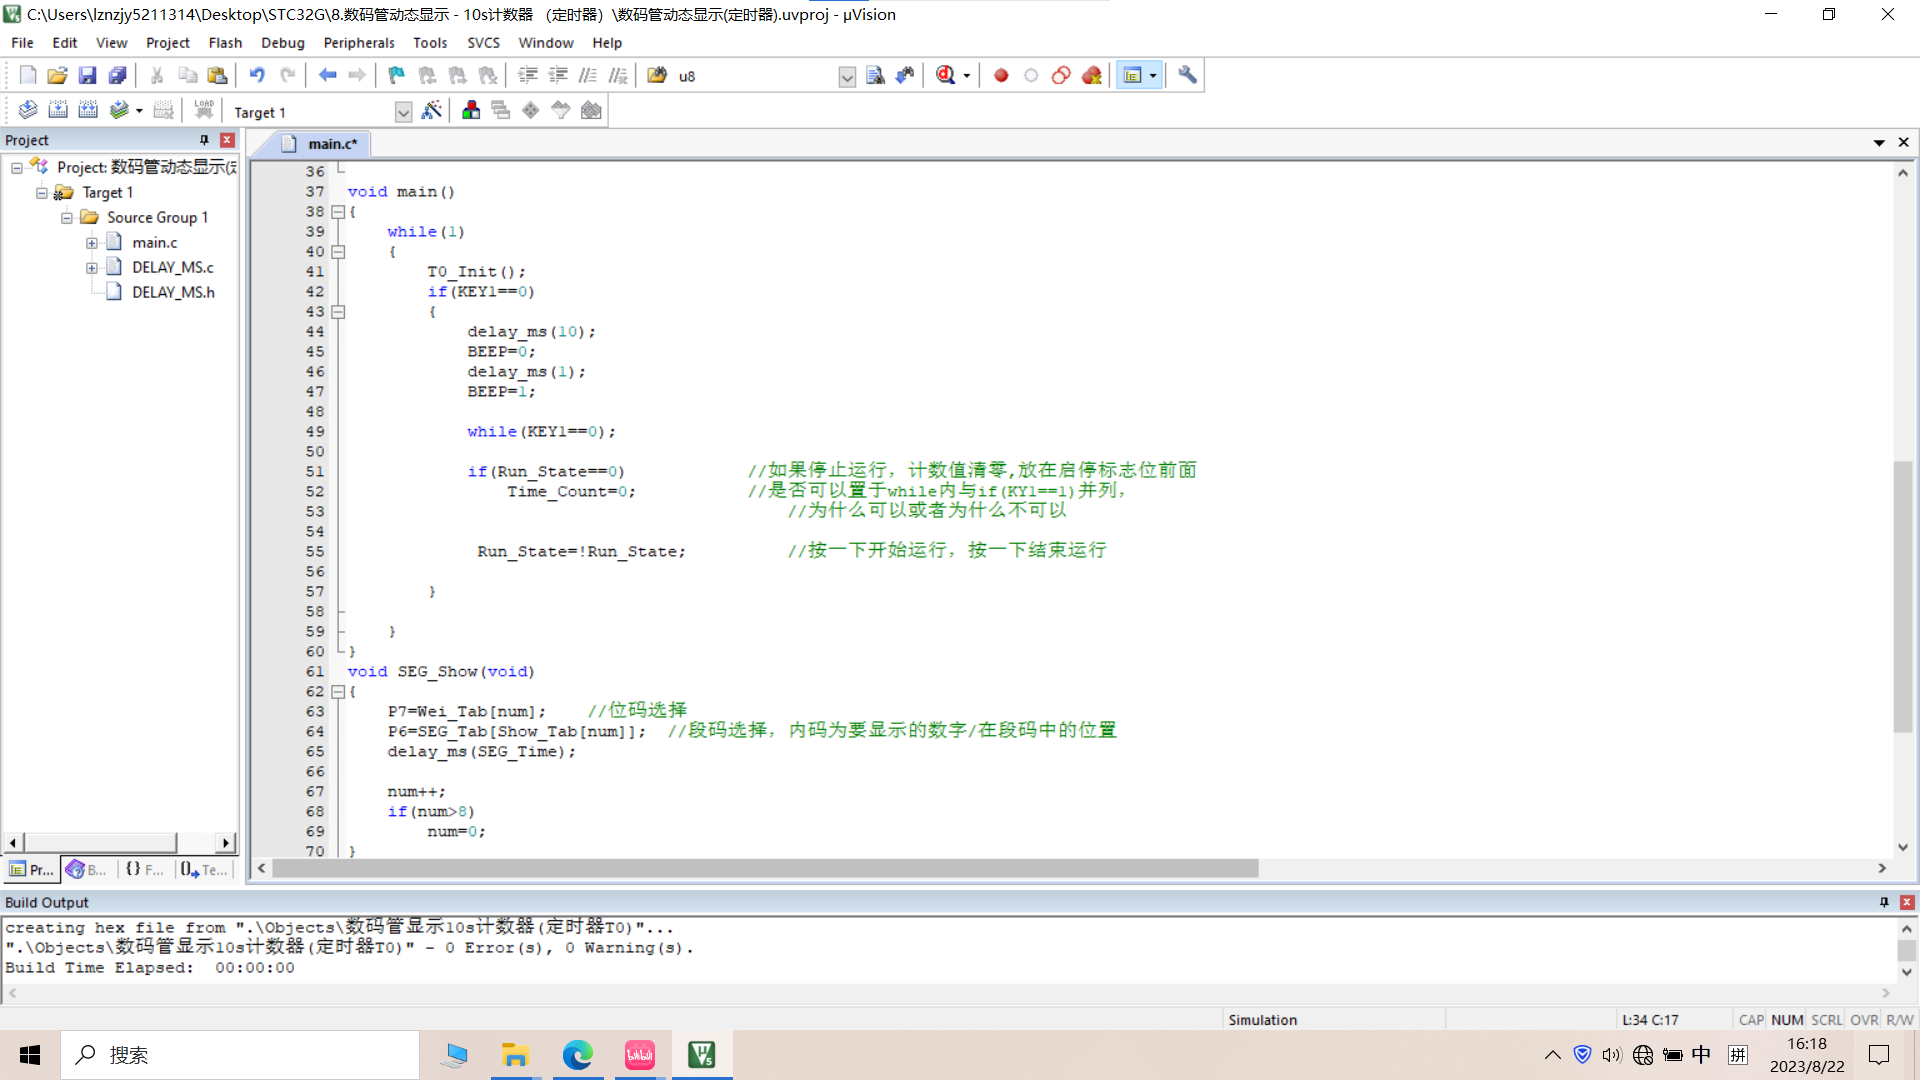1920x1080 pixels.
Task: Save all files icon
Action: (117, 75)
